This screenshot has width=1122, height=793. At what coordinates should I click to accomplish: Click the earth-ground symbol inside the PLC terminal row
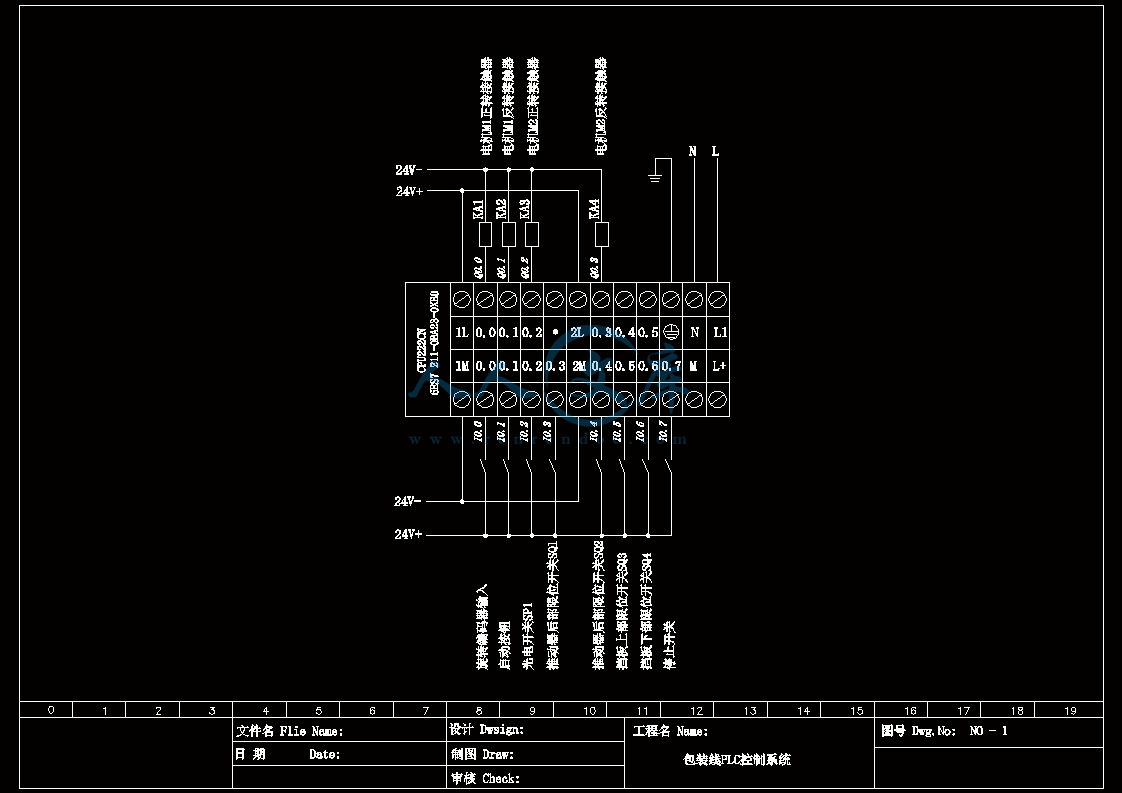670,332
